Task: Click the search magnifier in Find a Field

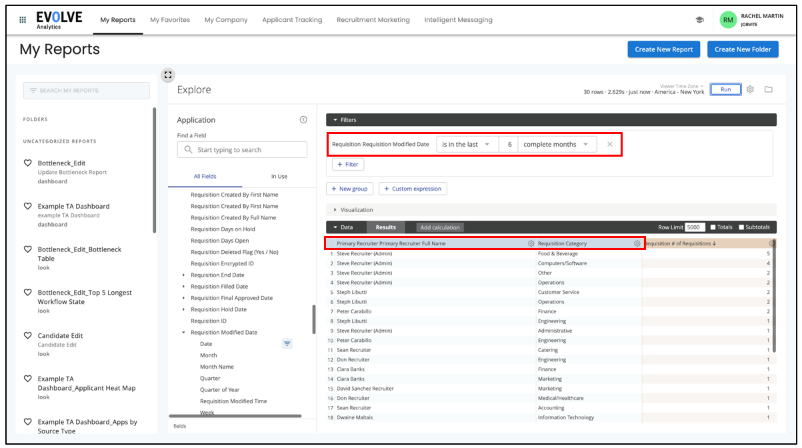Action: 188,149
